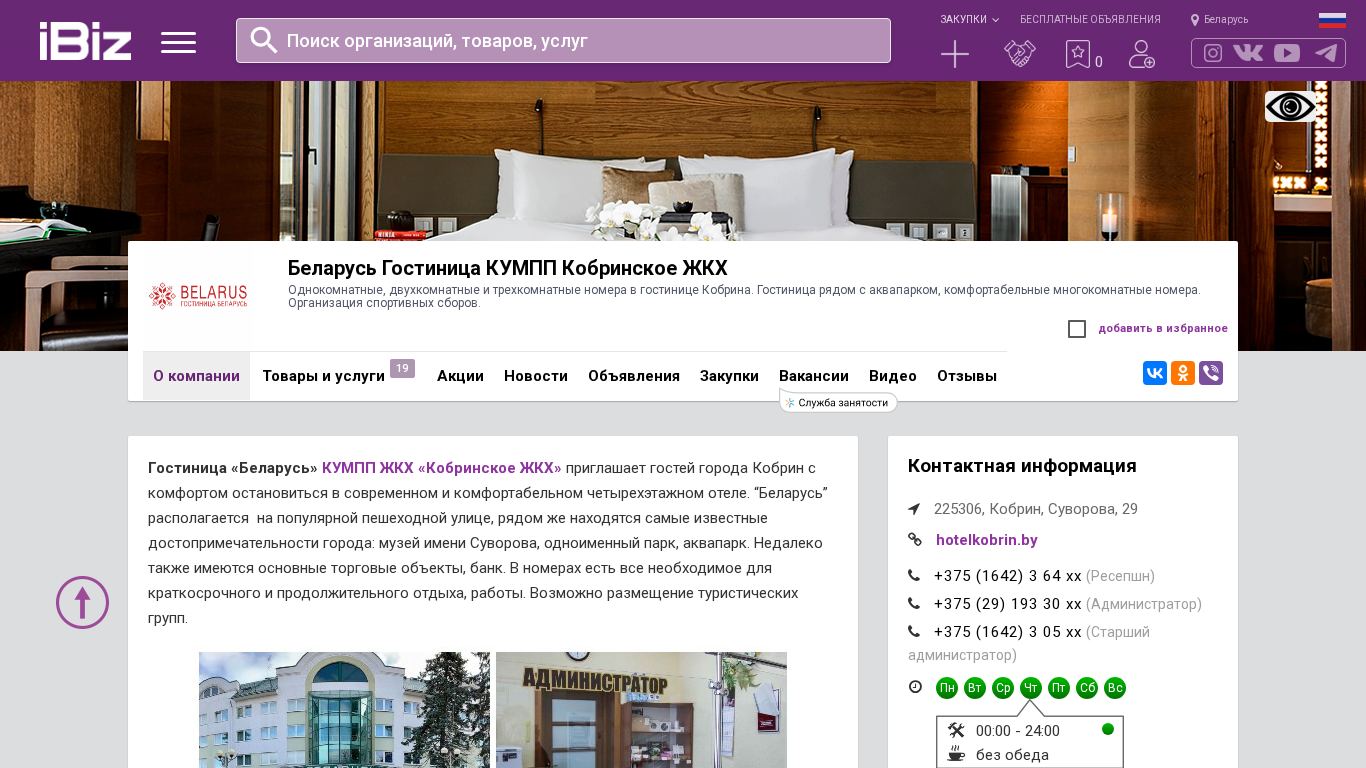The image size is (1366, 768).
Task: Share via the orange Odnoklassniki button
Action: (x=1183, y=373)
